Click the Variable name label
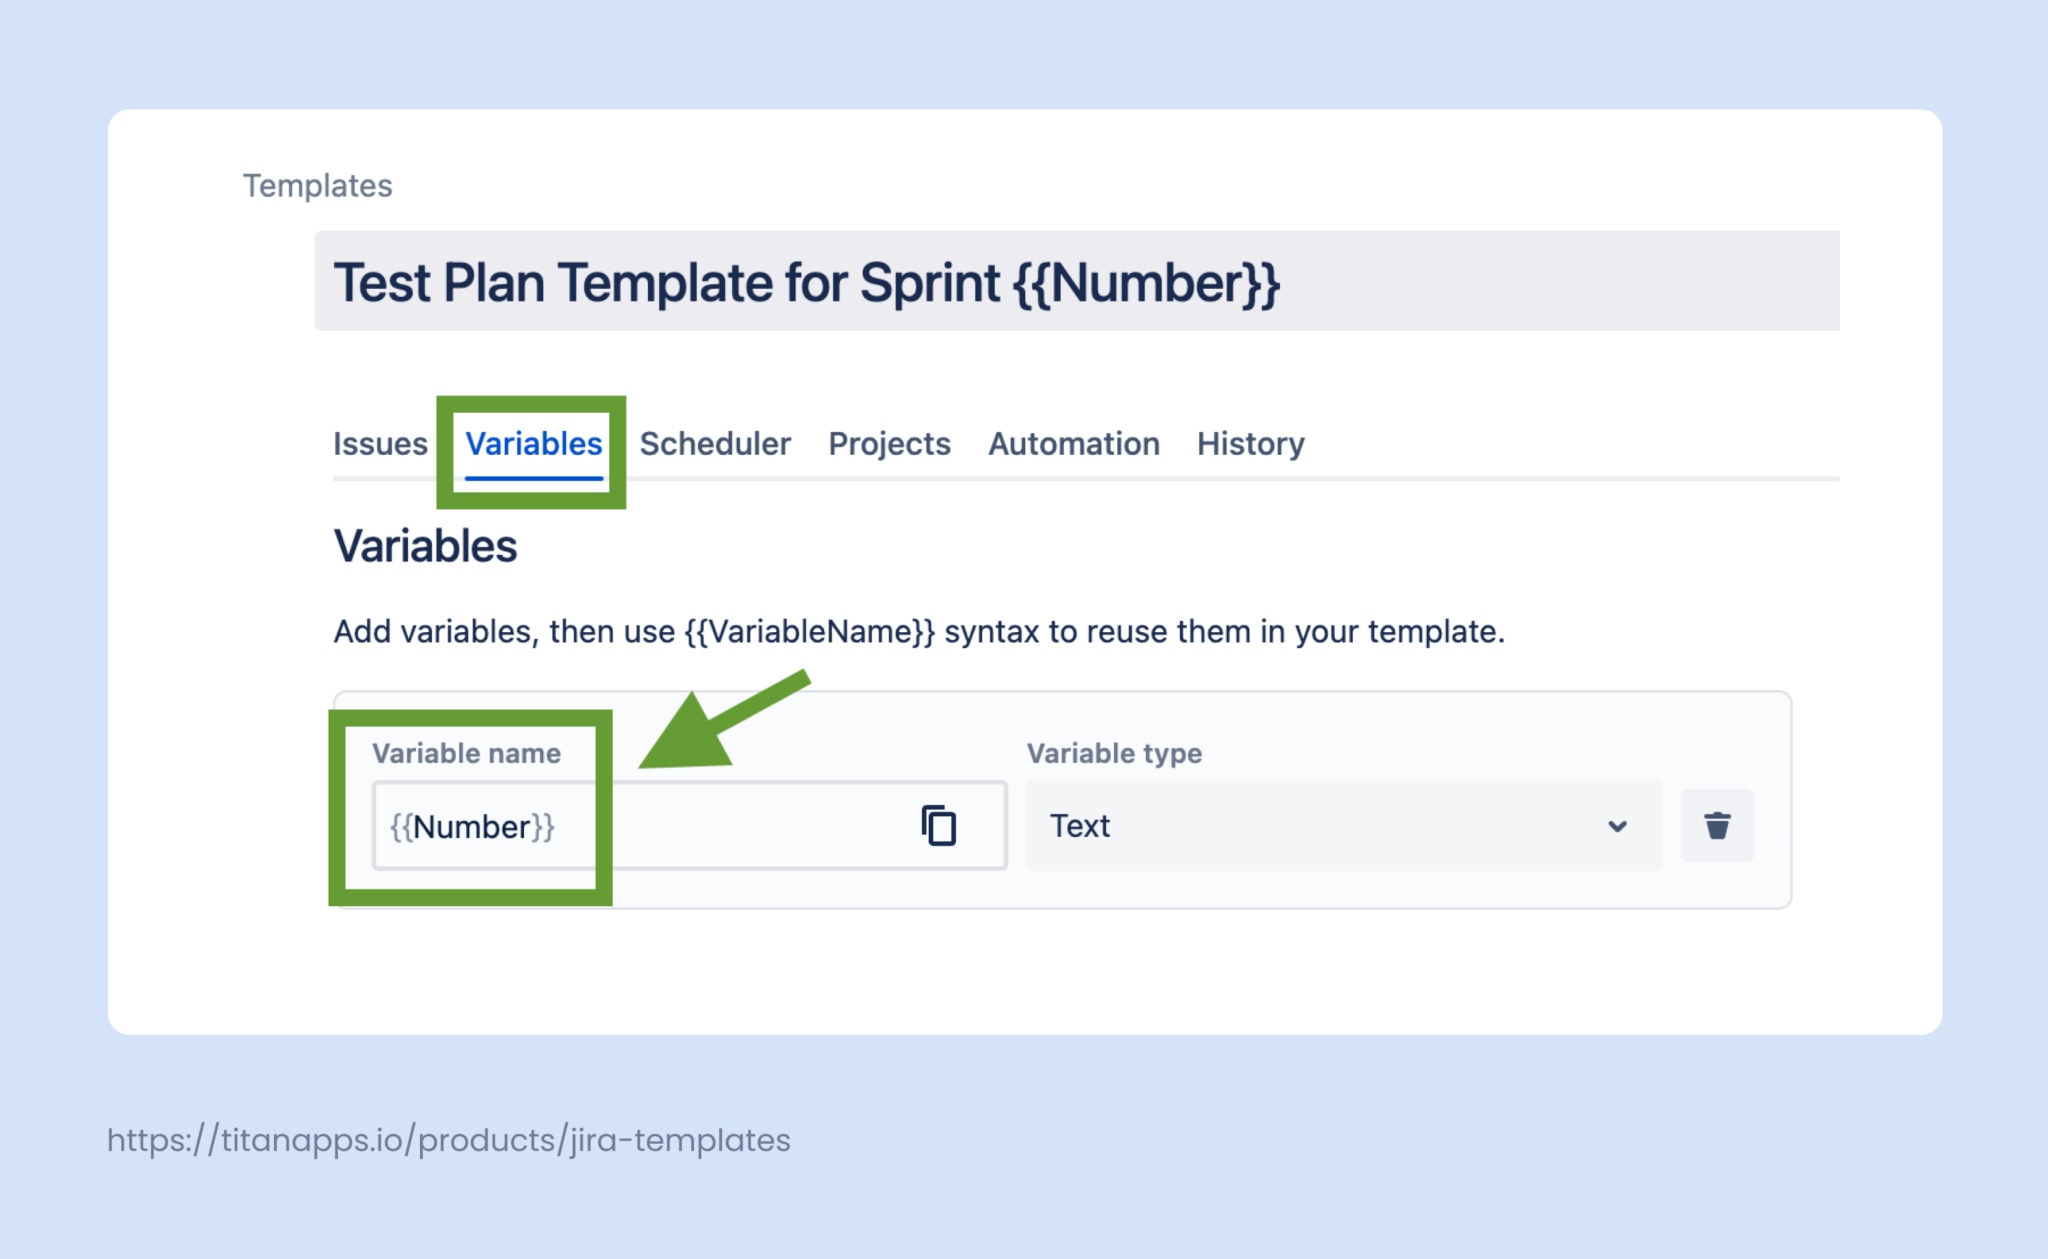The height and width of the screenshot is (1259, 2048). [466, 753]
